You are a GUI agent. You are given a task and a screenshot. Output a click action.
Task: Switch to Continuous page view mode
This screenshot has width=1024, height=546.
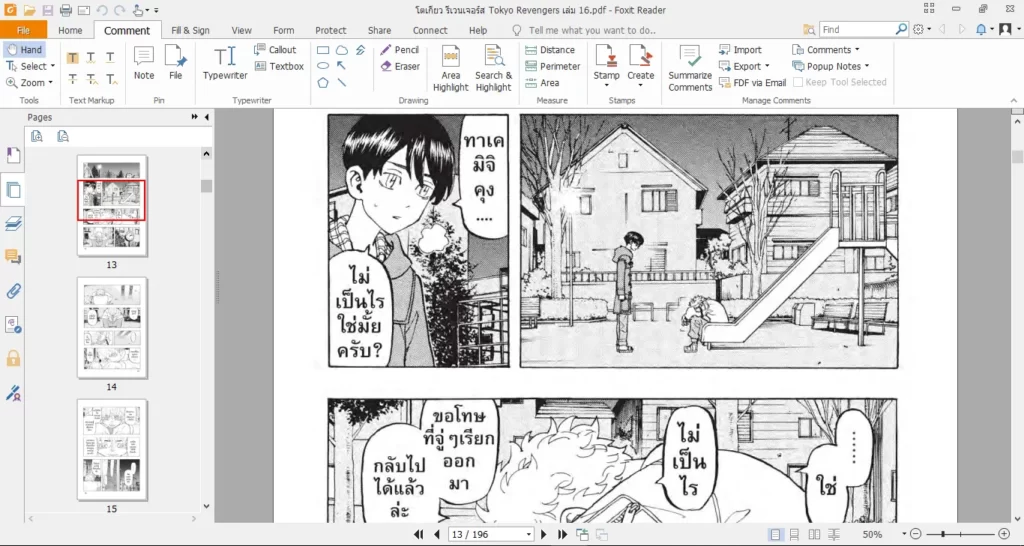794,534
